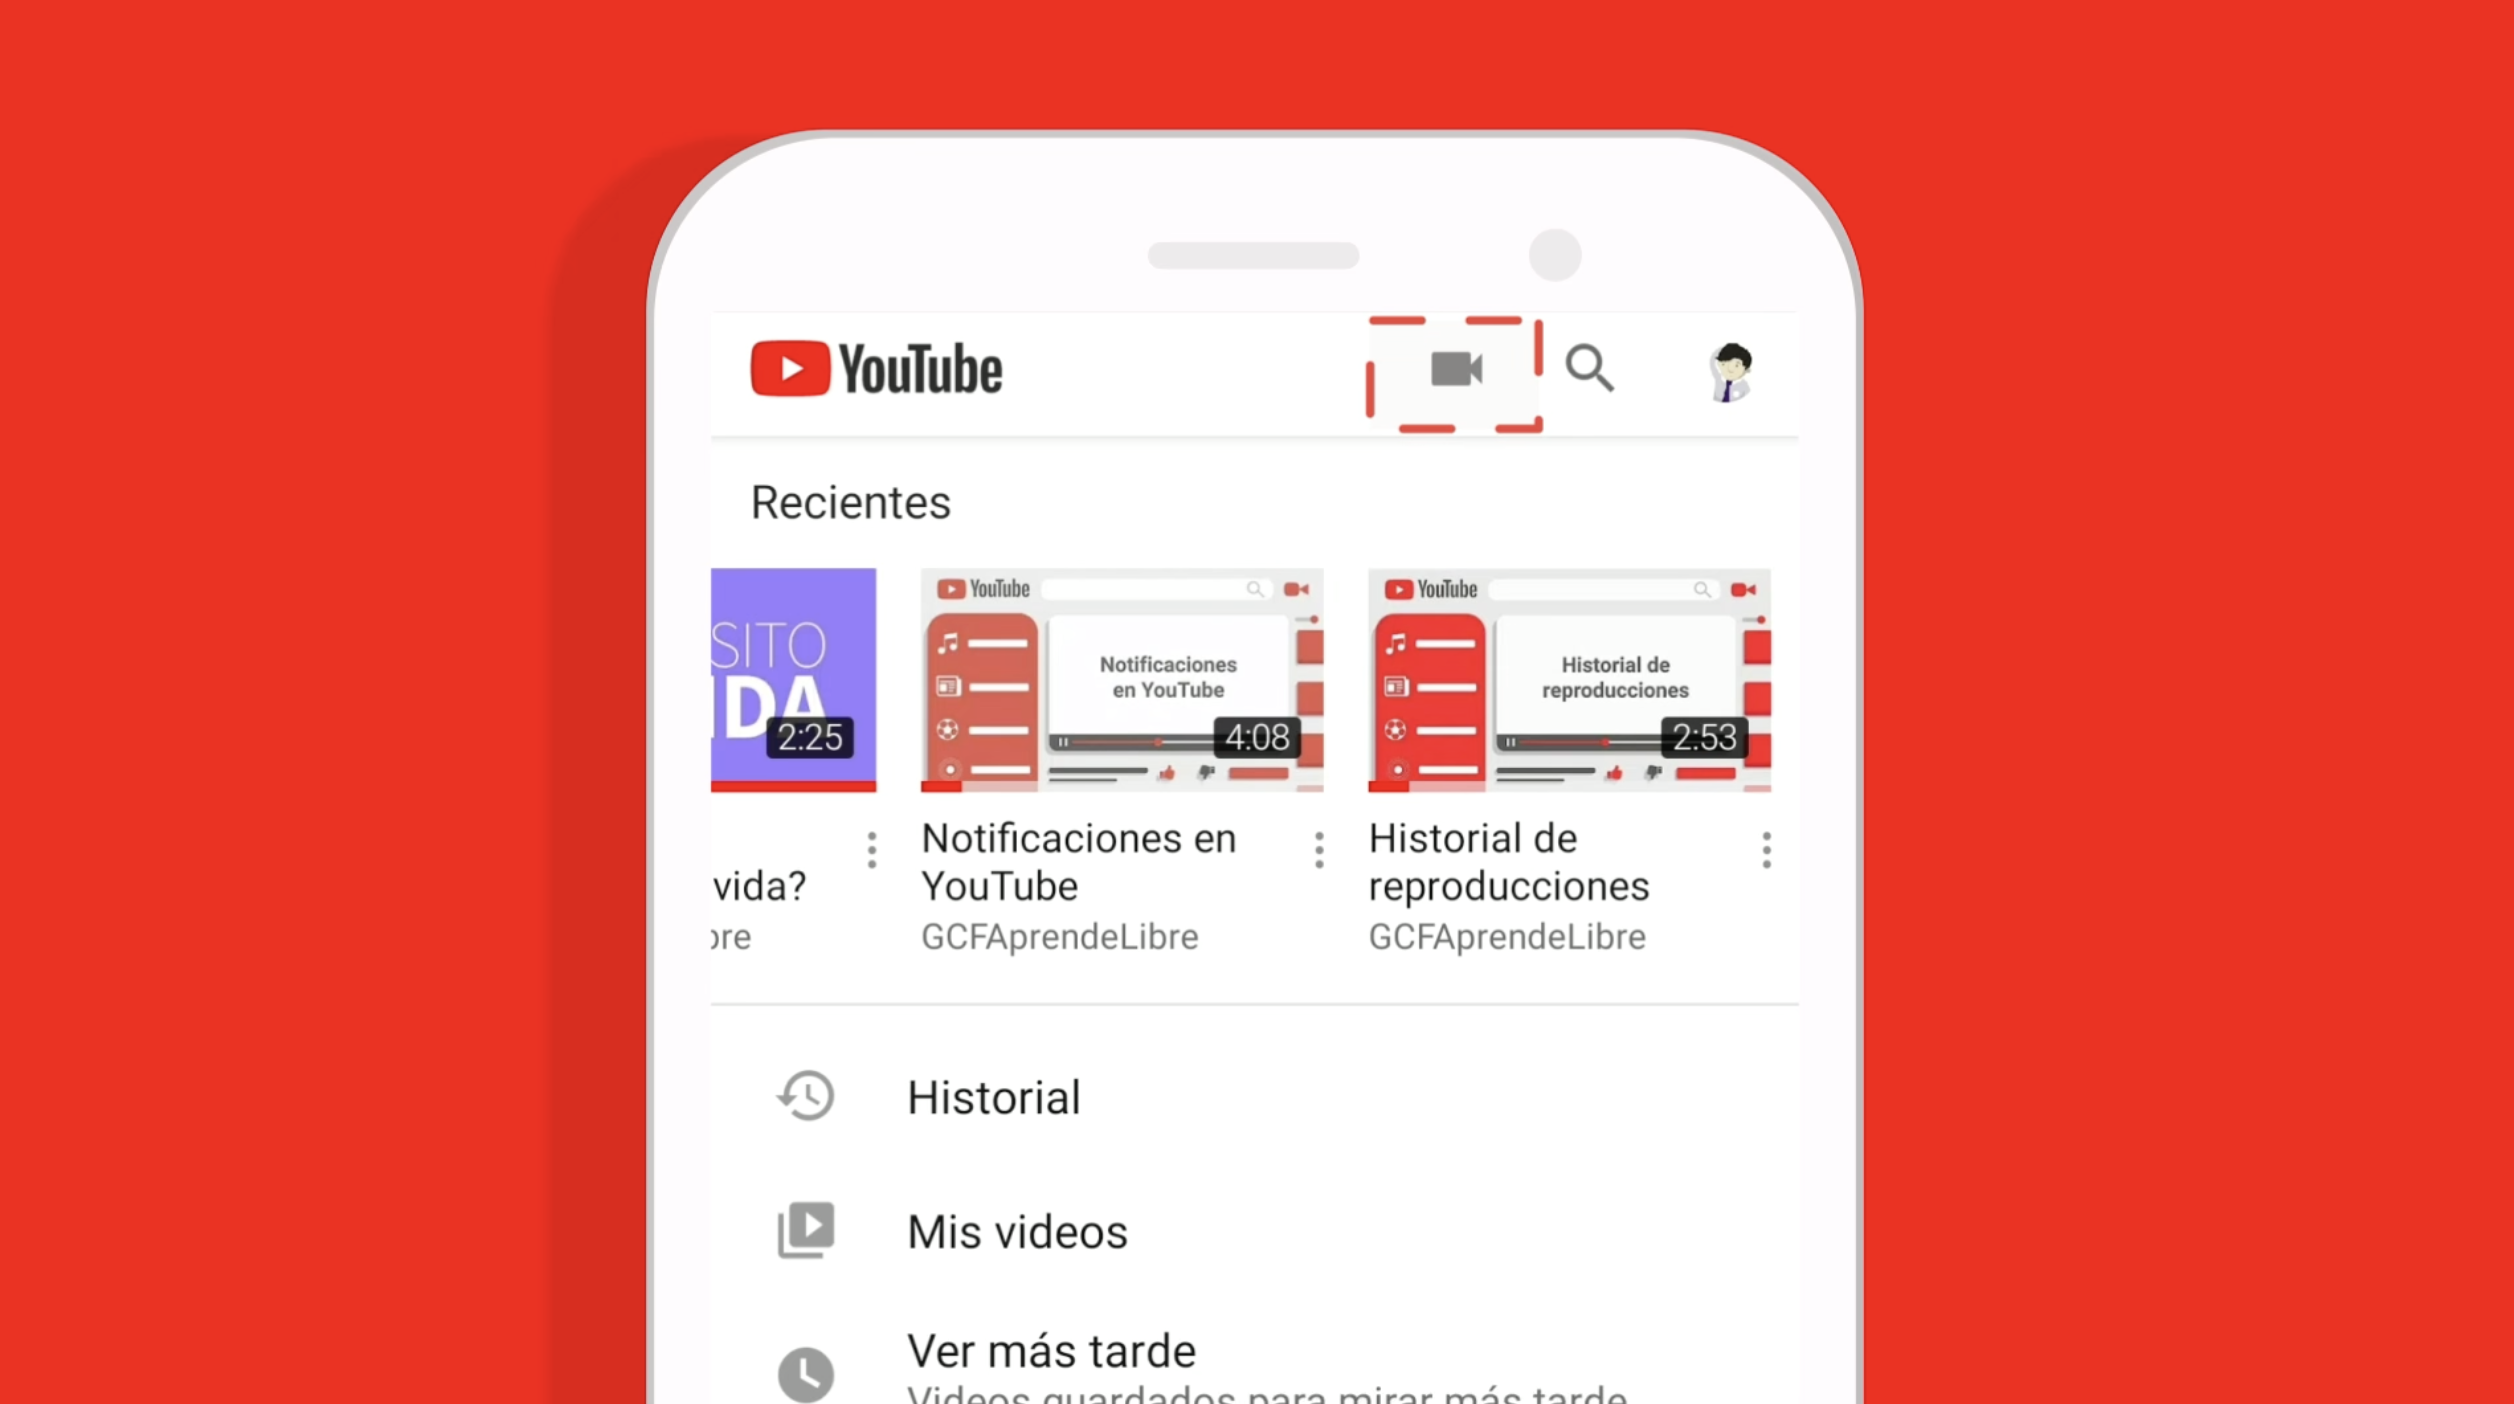2514x1404 pixels.
Task: Click the GCFAprendeLibre channel name link
Action: click(1058, 936)
